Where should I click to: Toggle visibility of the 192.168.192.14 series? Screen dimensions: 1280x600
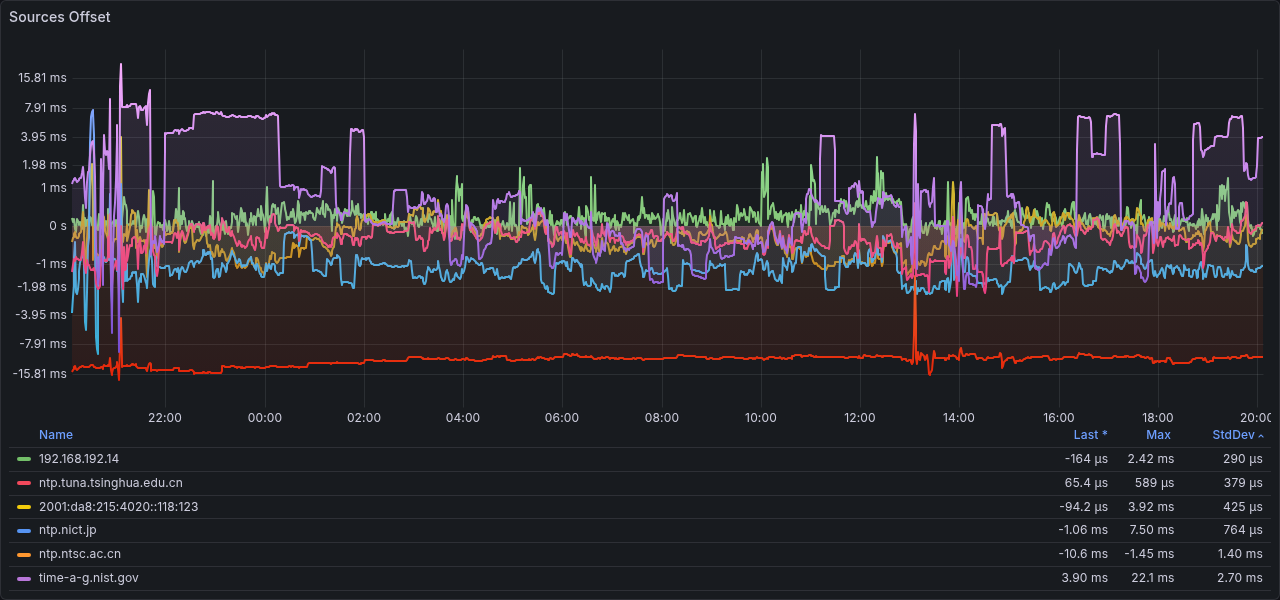(79, 459)
